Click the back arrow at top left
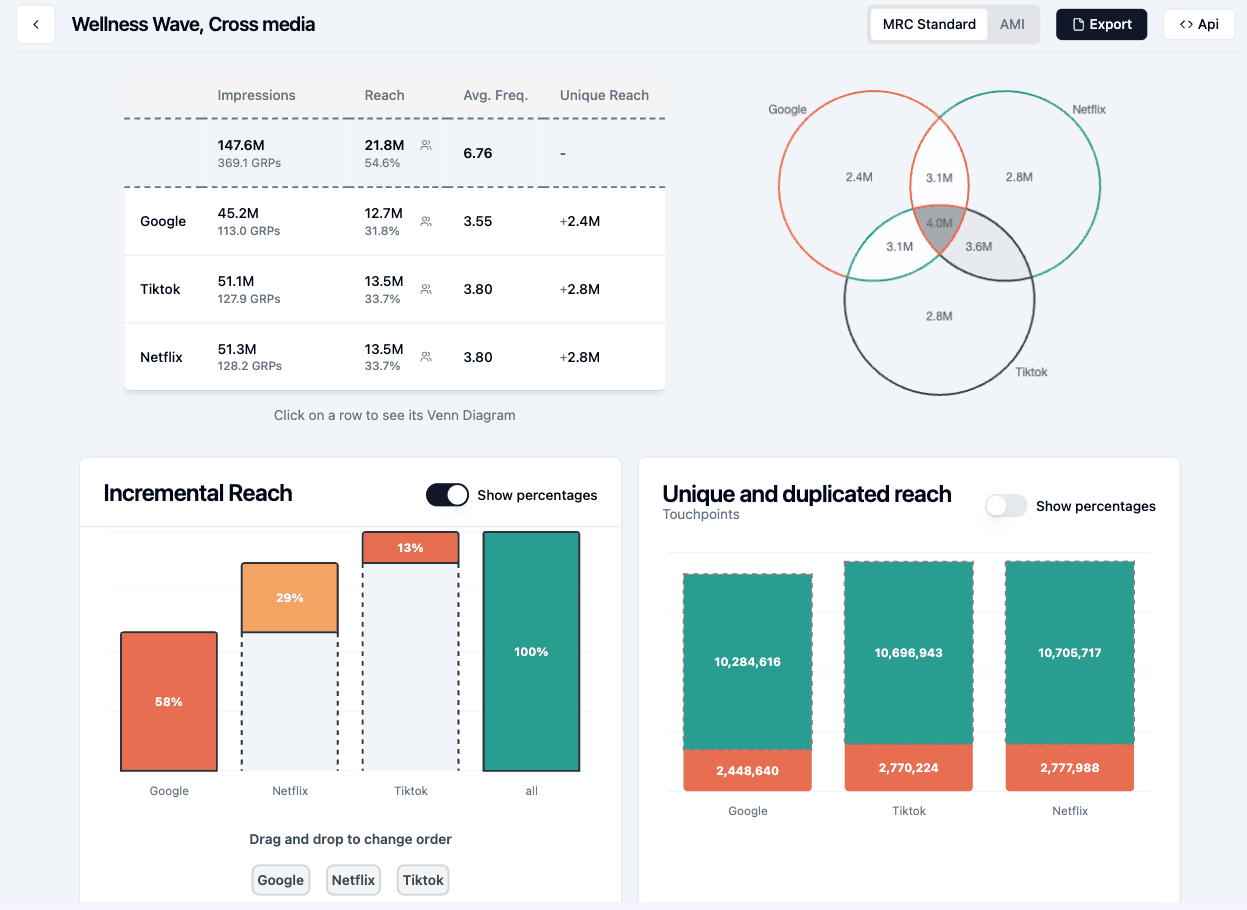This screenshot has width=1247, height=910. click(x=35, y=24)
